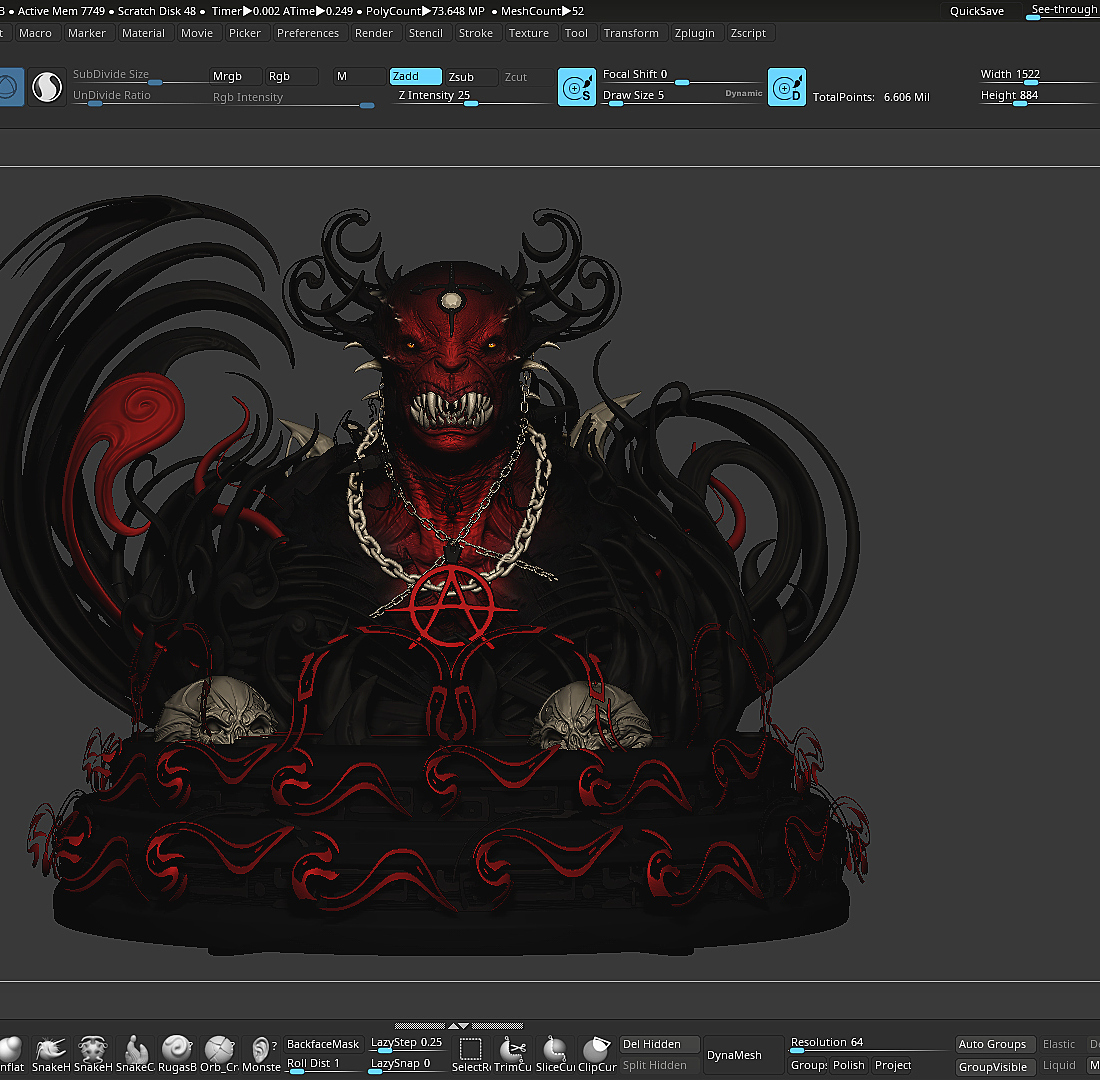Activate the SelectRect selection tool
Viewport: 1100px width, 1080px height.
tap(471, 1055)
